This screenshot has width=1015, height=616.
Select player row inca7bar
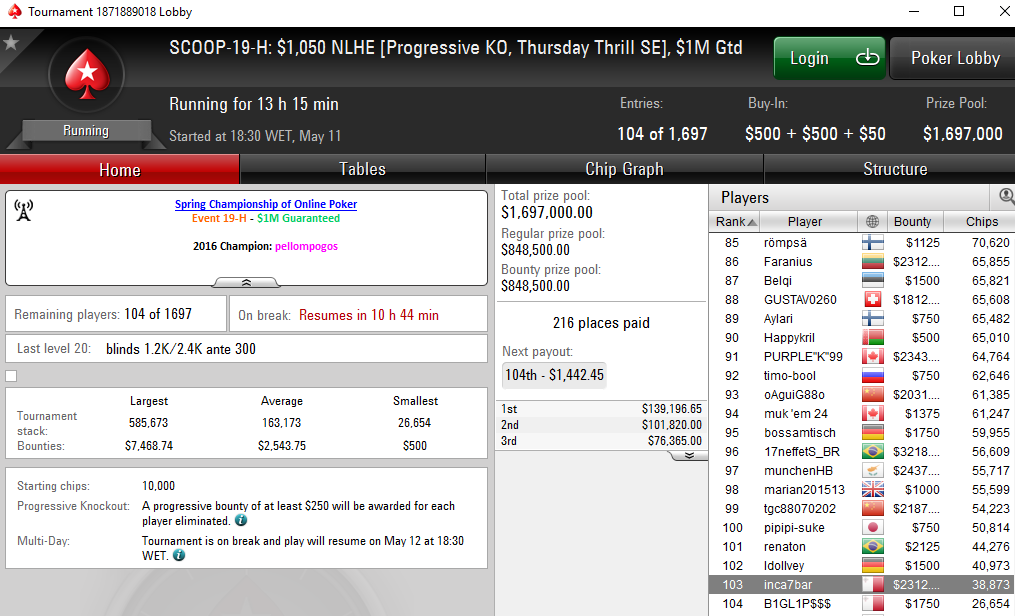coord(862,585)
